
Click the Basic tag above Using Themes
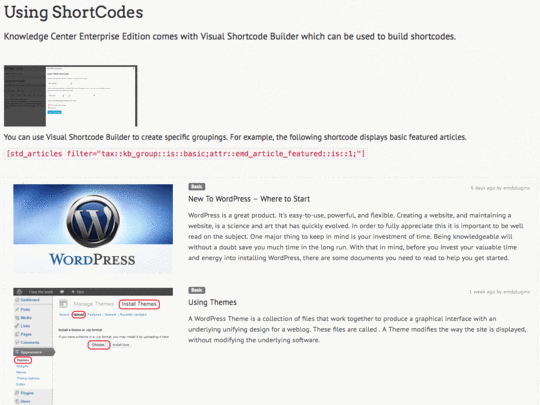pyautogui.click(x=197, y=290)
